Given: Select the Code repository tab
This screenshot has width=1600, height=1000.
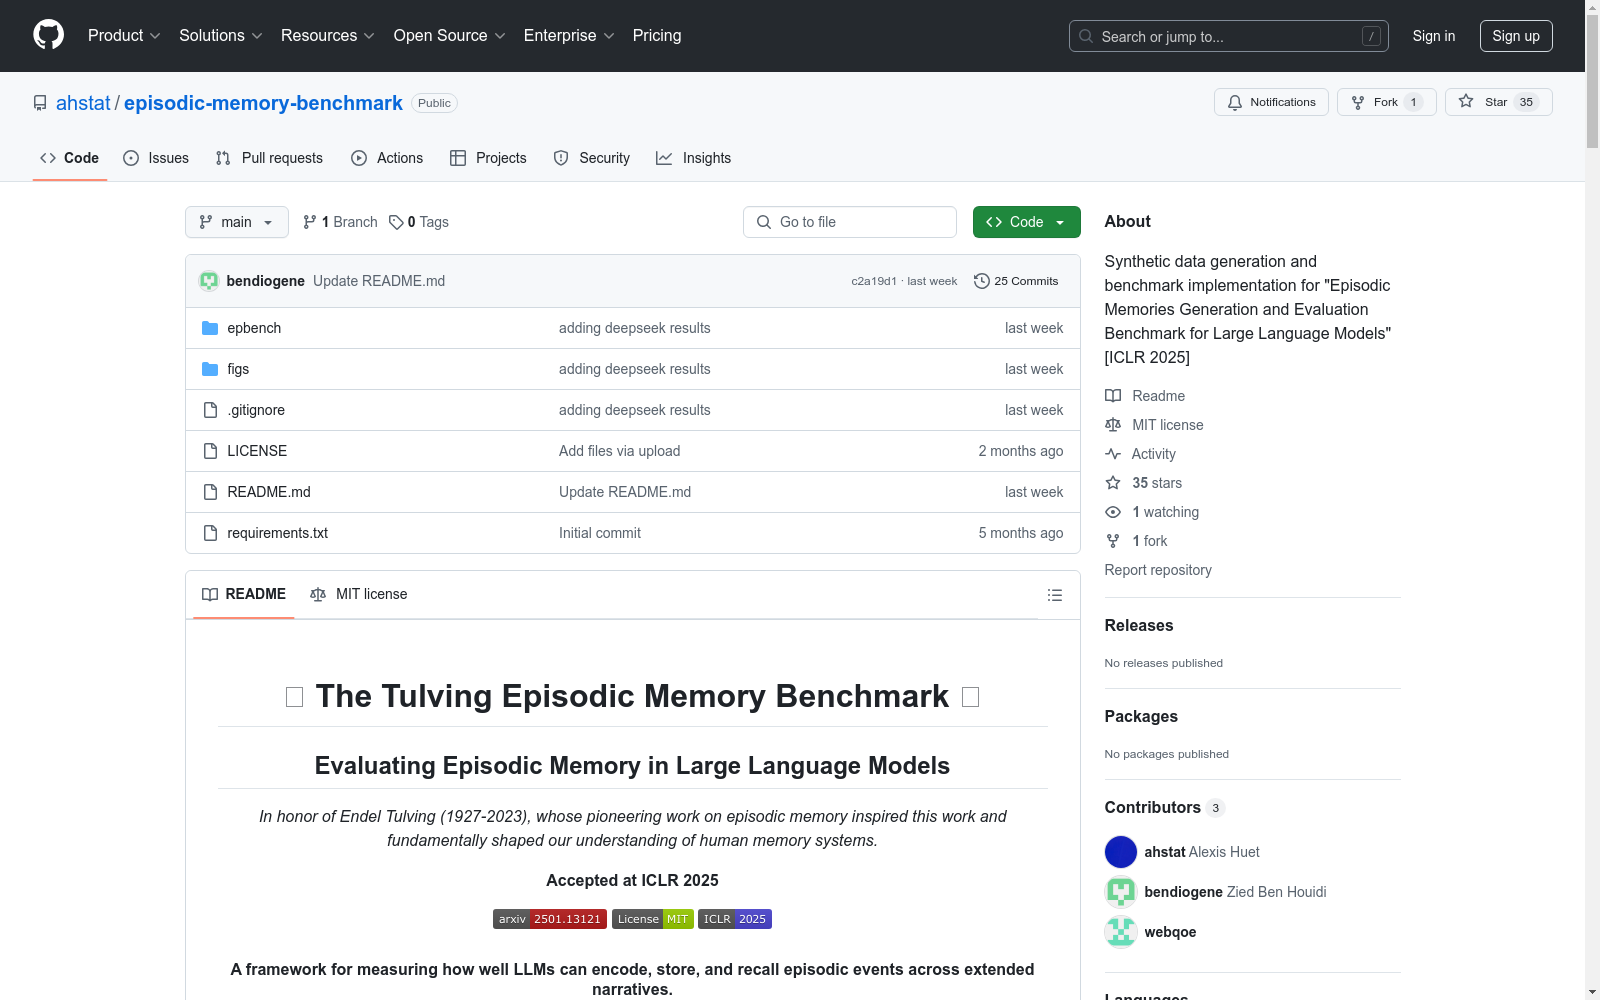Looking at the screenshot, I should click(70, 158).
